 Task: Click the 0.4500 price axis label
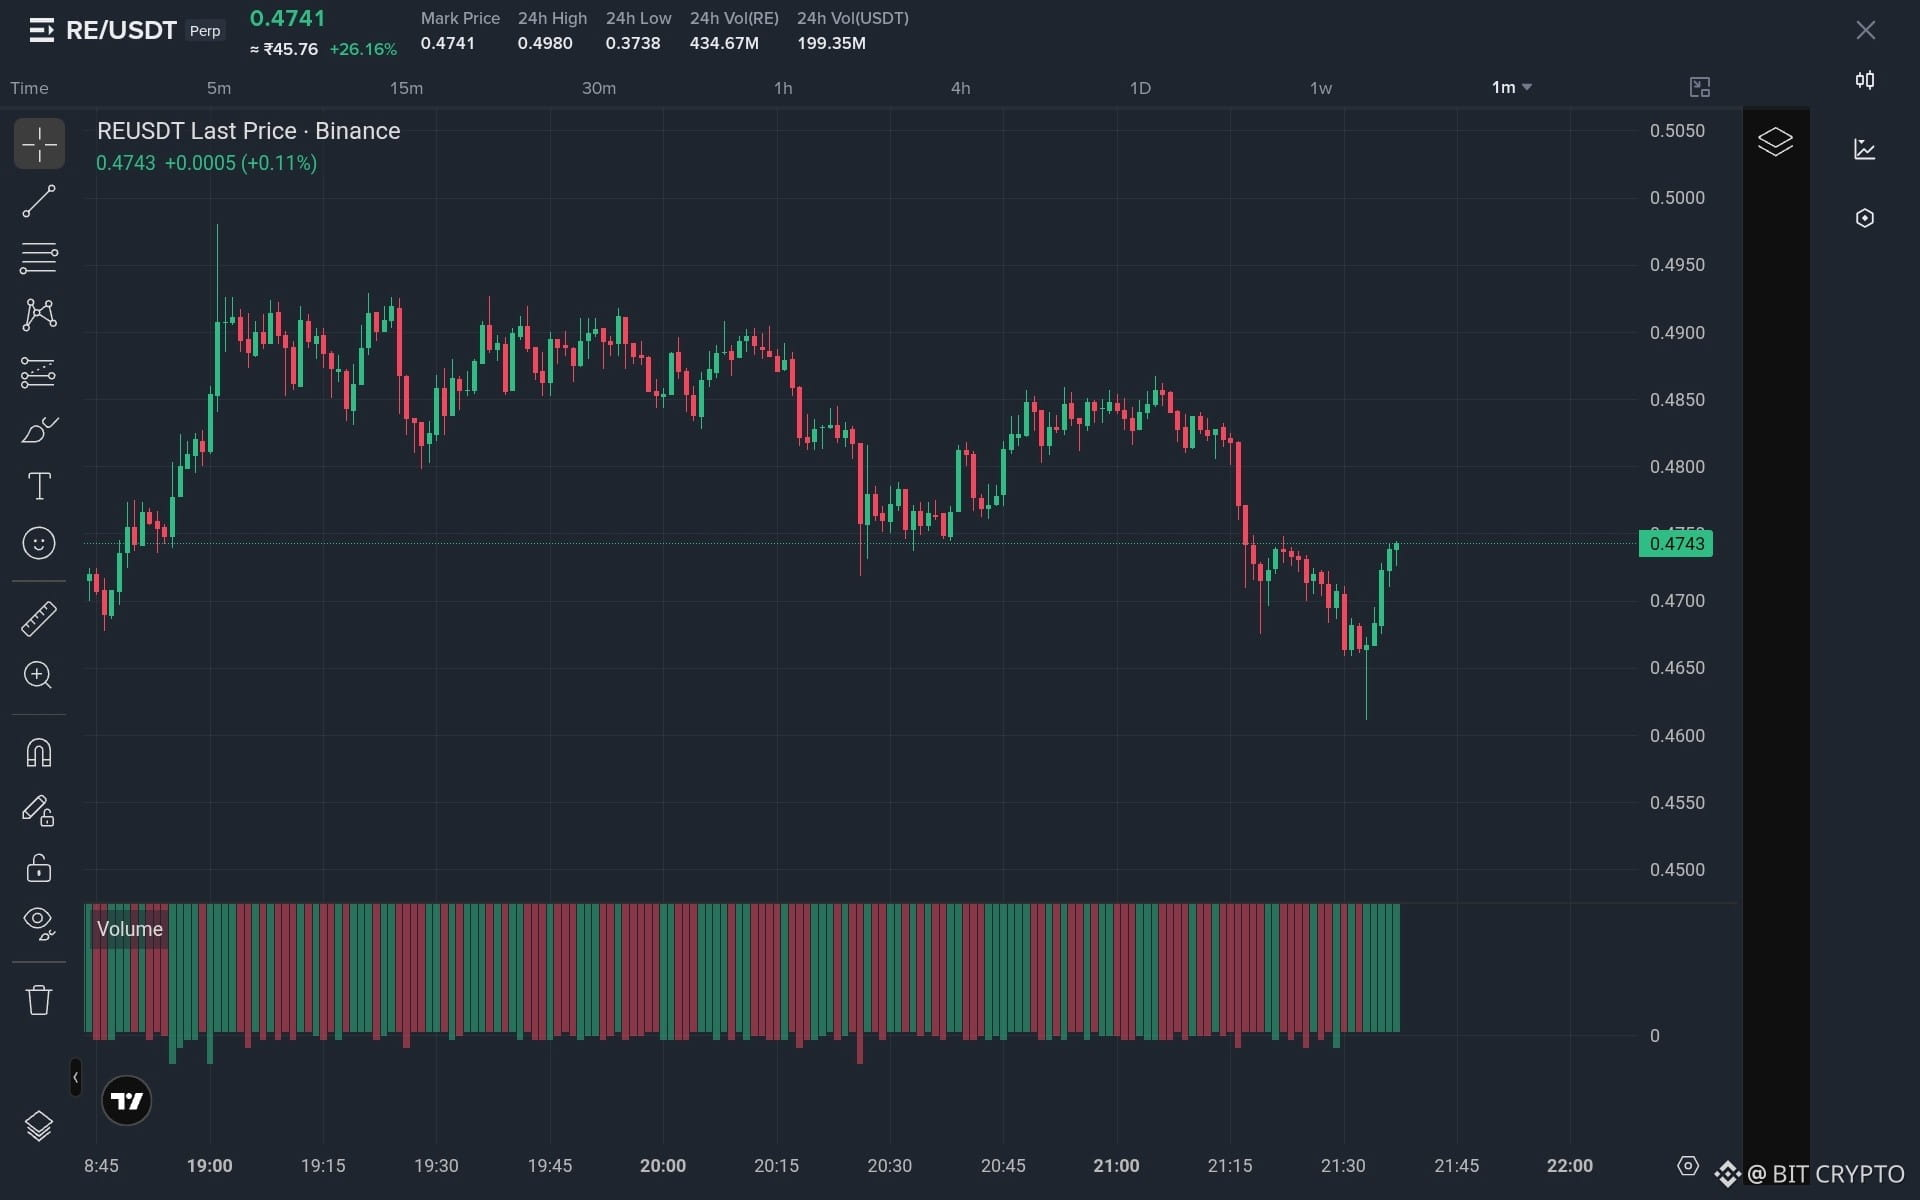pos(1677,870)
